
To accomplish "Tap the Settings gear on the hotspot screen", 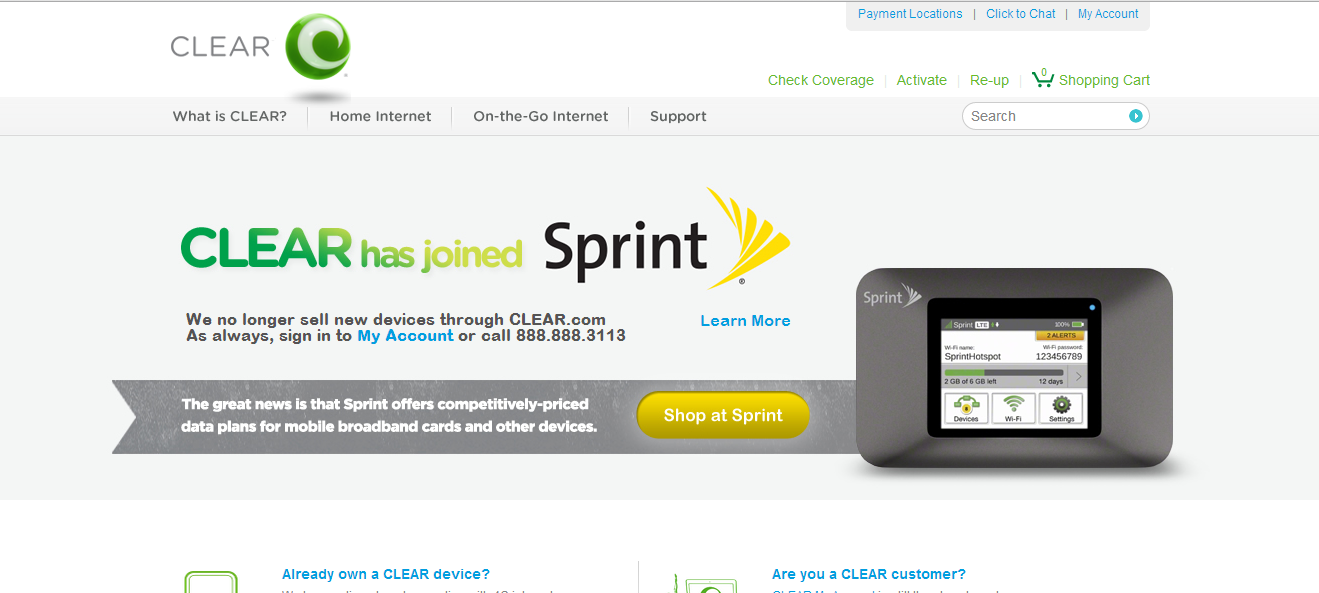I will [x=1061, y=408].
